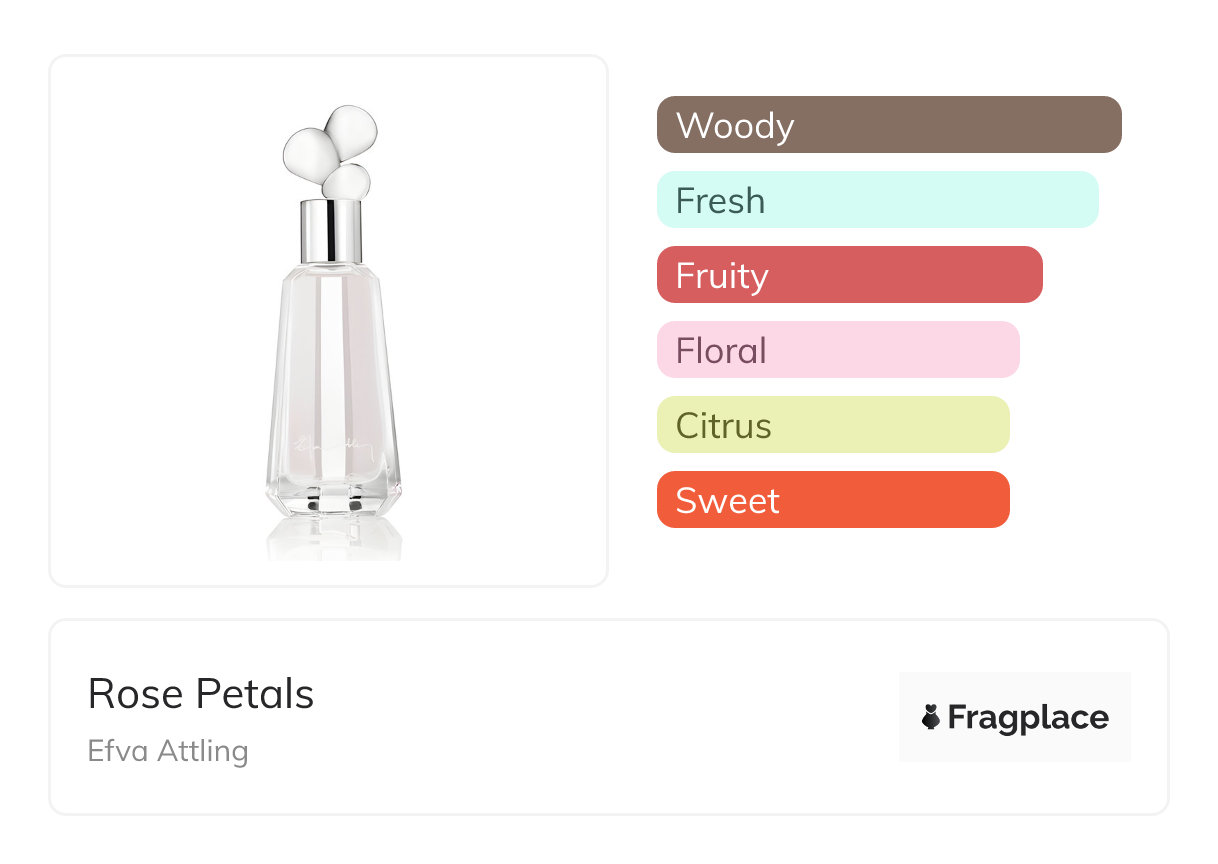The image size is (1218, 864).
Task: Click the silver collar of the bottle
Action: 331,230
